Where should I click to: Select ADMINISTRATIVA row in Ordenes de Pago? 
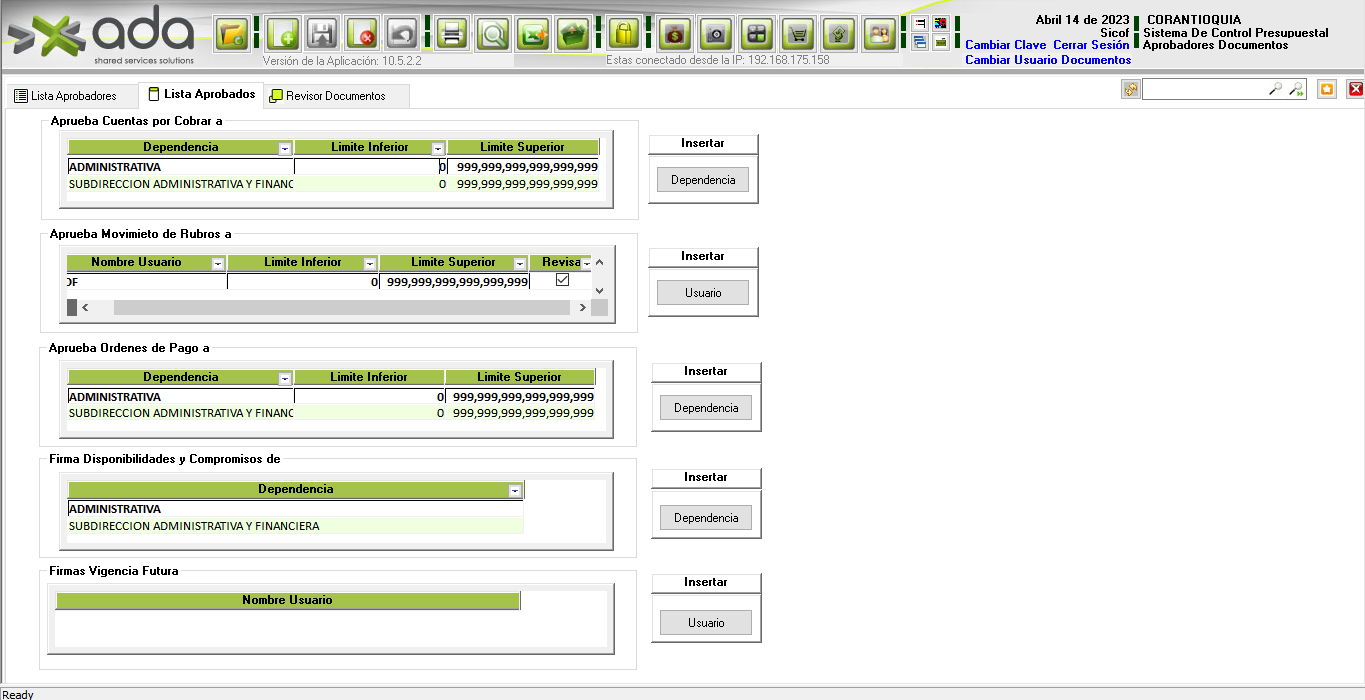(x=331, y=397)
